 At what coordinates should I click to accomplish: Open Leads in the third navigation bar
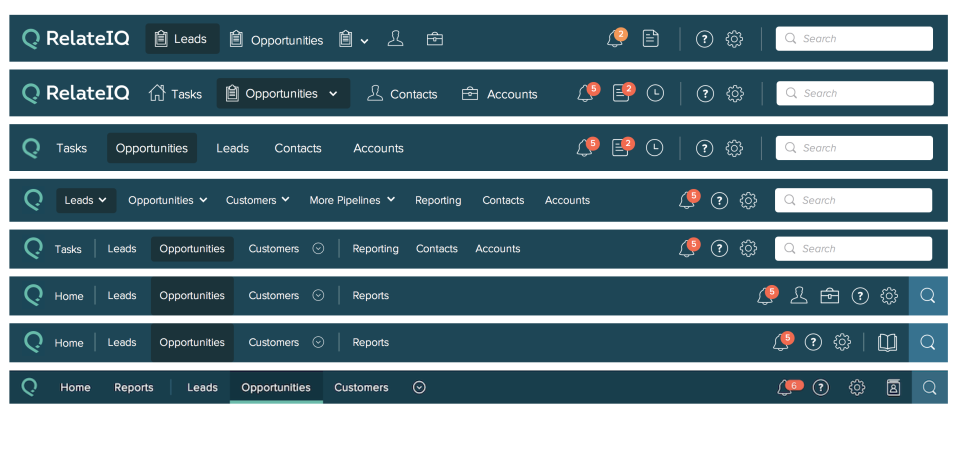tap(233, 148)
